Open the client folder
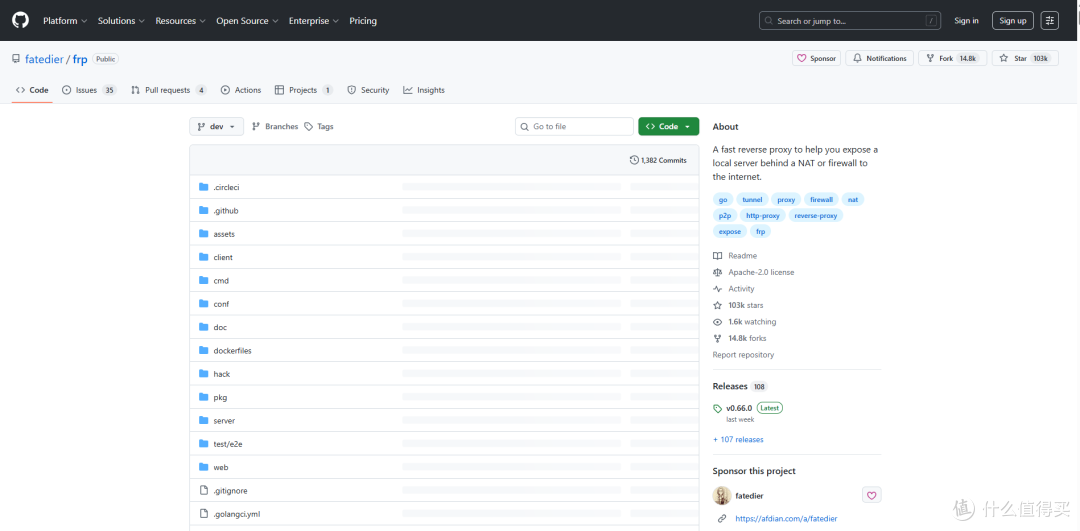This screenshot has width=1080, height=531. (x=223, y=258)
